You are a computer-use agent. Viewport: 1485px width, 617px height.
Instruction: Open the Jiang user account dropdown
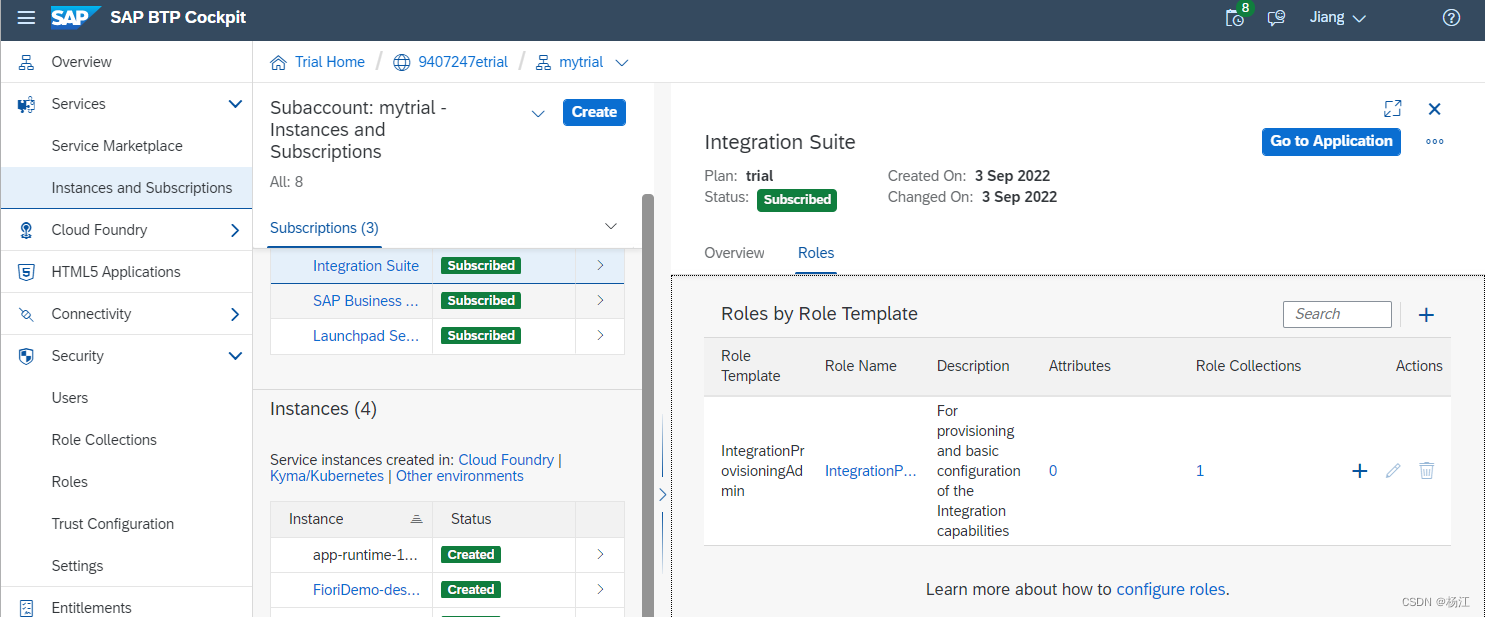tap(1337, 17)
